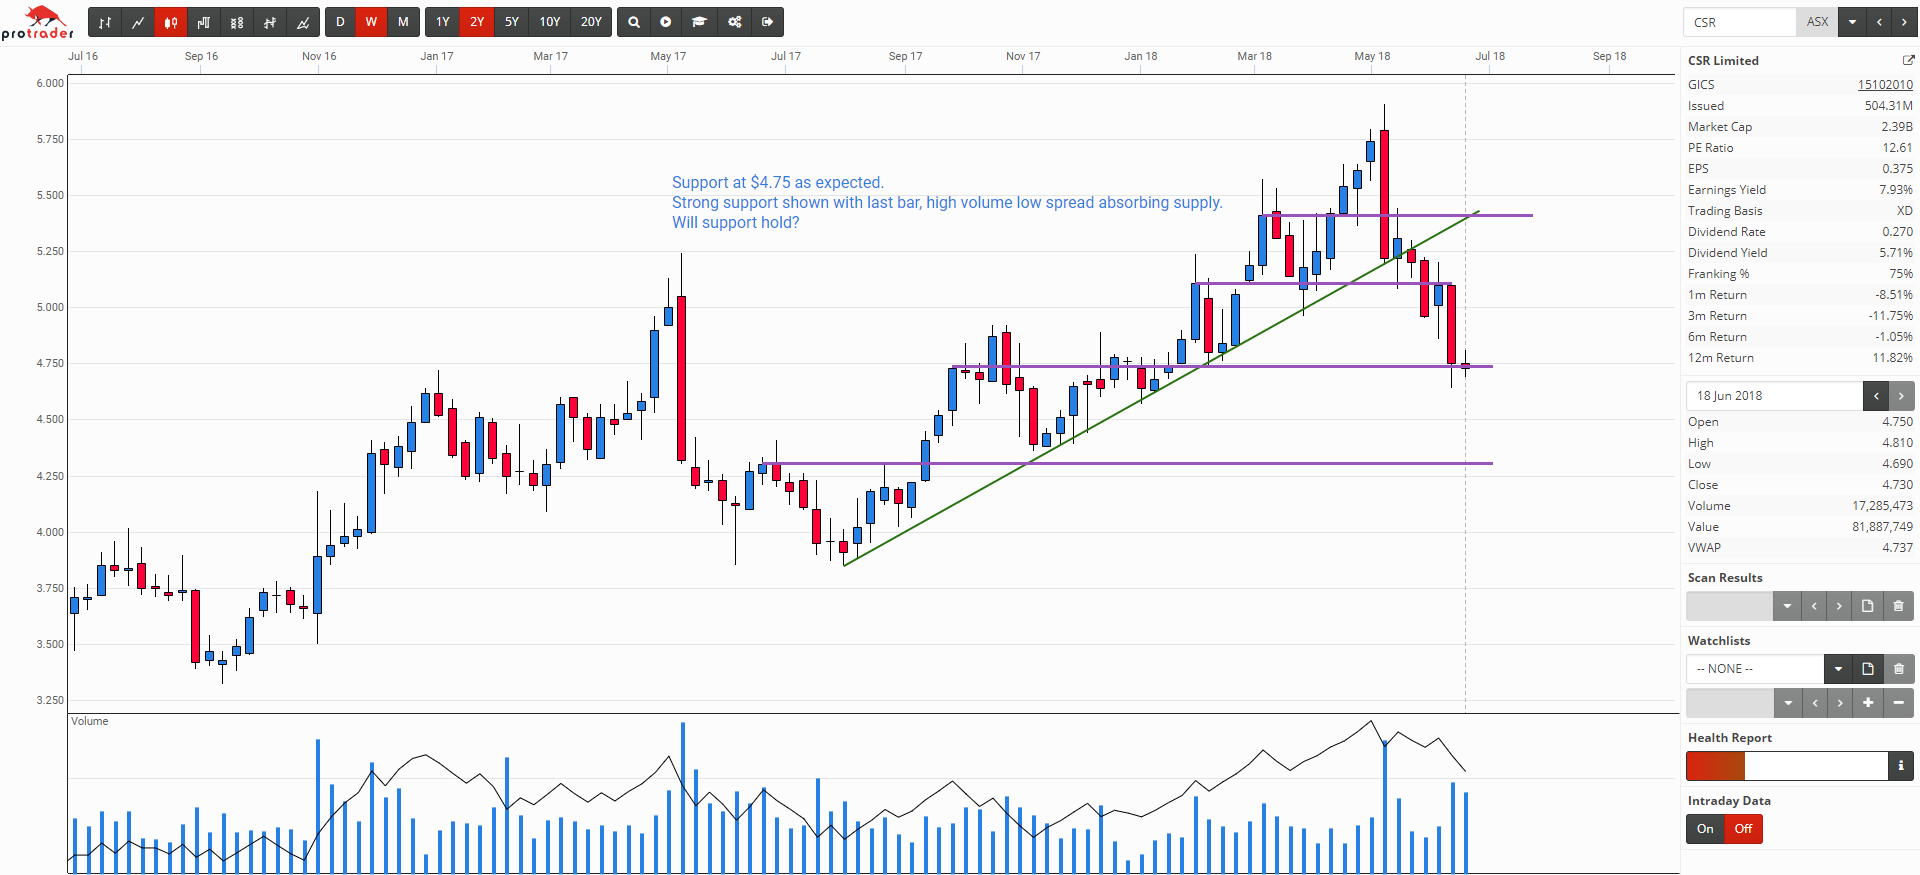The height and width of the screenshot is (875, 1920).
Task: Open the Watchlists -- NONE -- dropdown arrow
Action: [x=1838, y=669]
